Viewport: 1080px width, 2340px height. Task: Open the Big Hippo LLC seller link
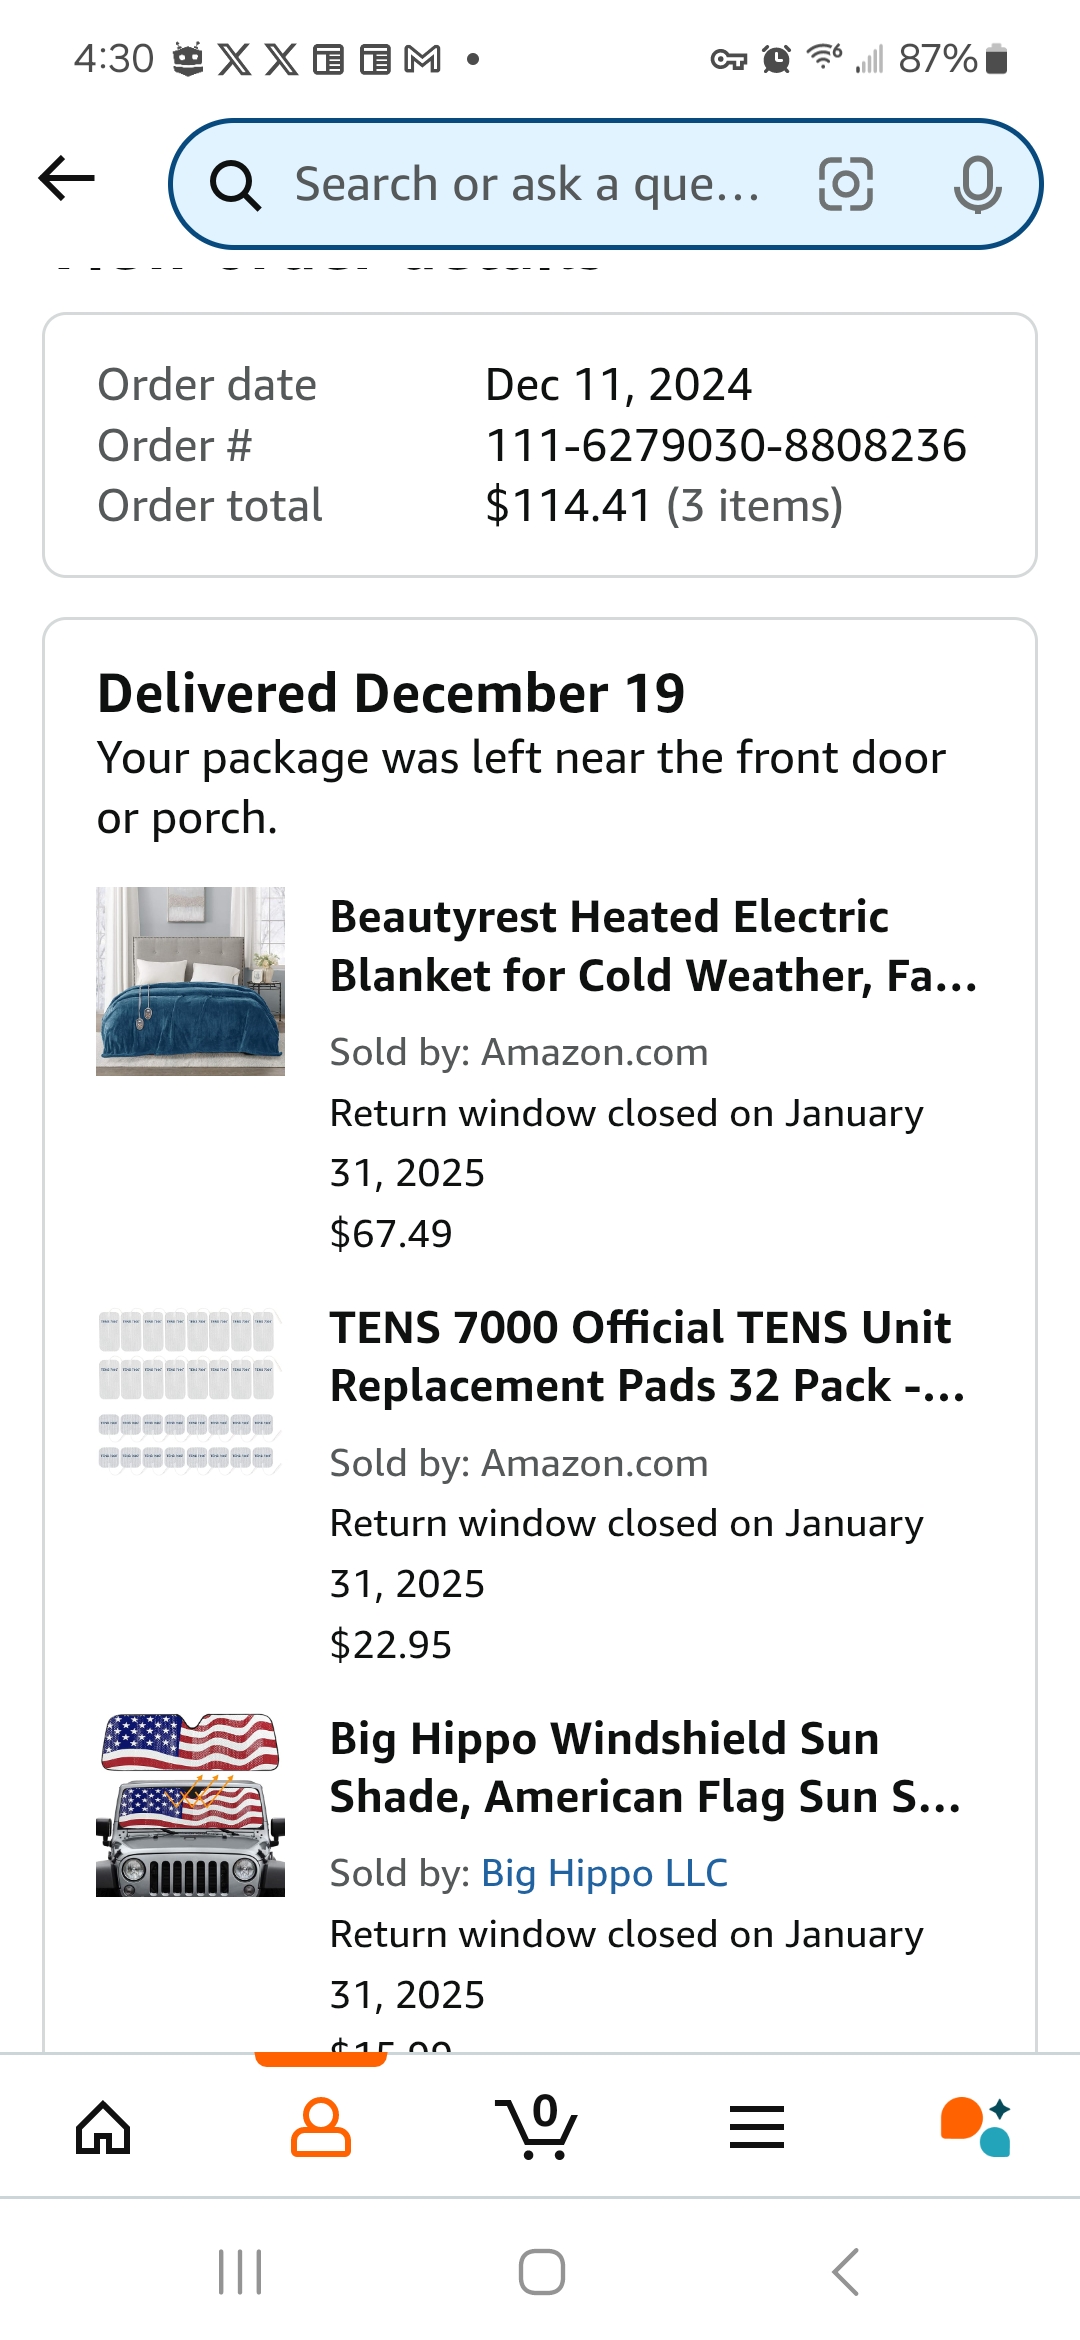tap(605, 1873)
